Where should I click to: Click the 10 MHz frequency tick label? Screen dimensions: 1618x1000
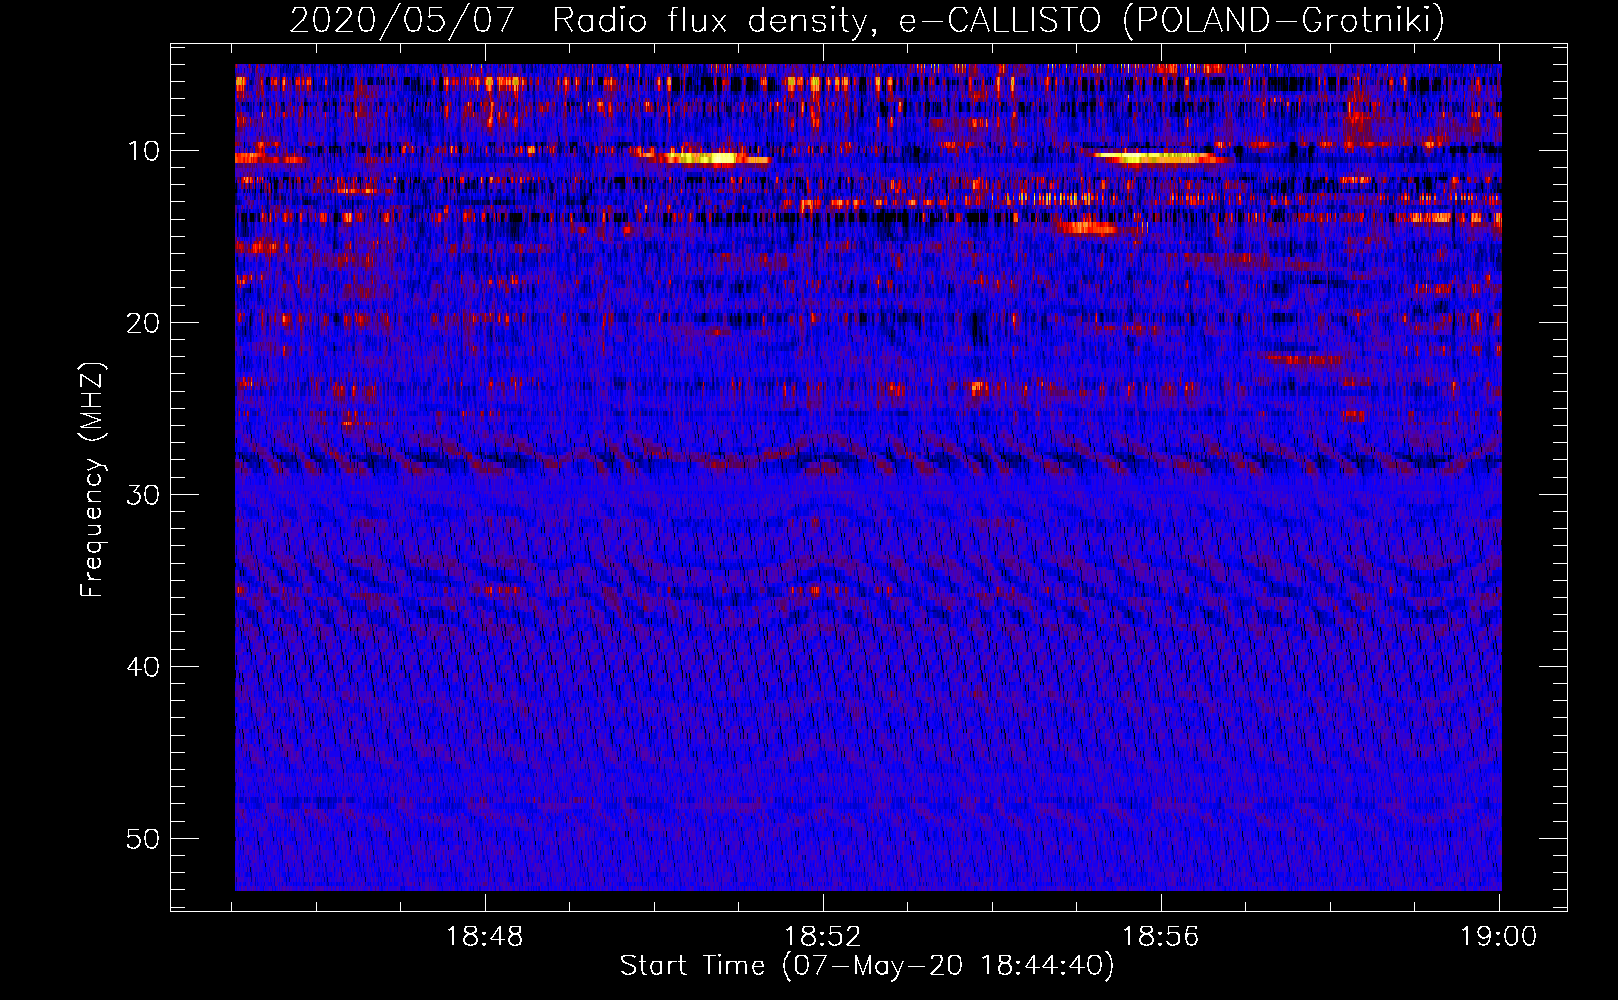[x=144, y=151]
